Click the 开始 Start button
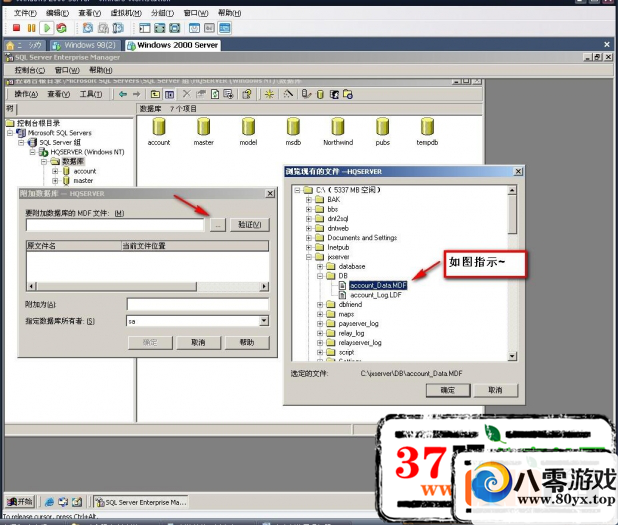The image size is (618, 525). 20,502
